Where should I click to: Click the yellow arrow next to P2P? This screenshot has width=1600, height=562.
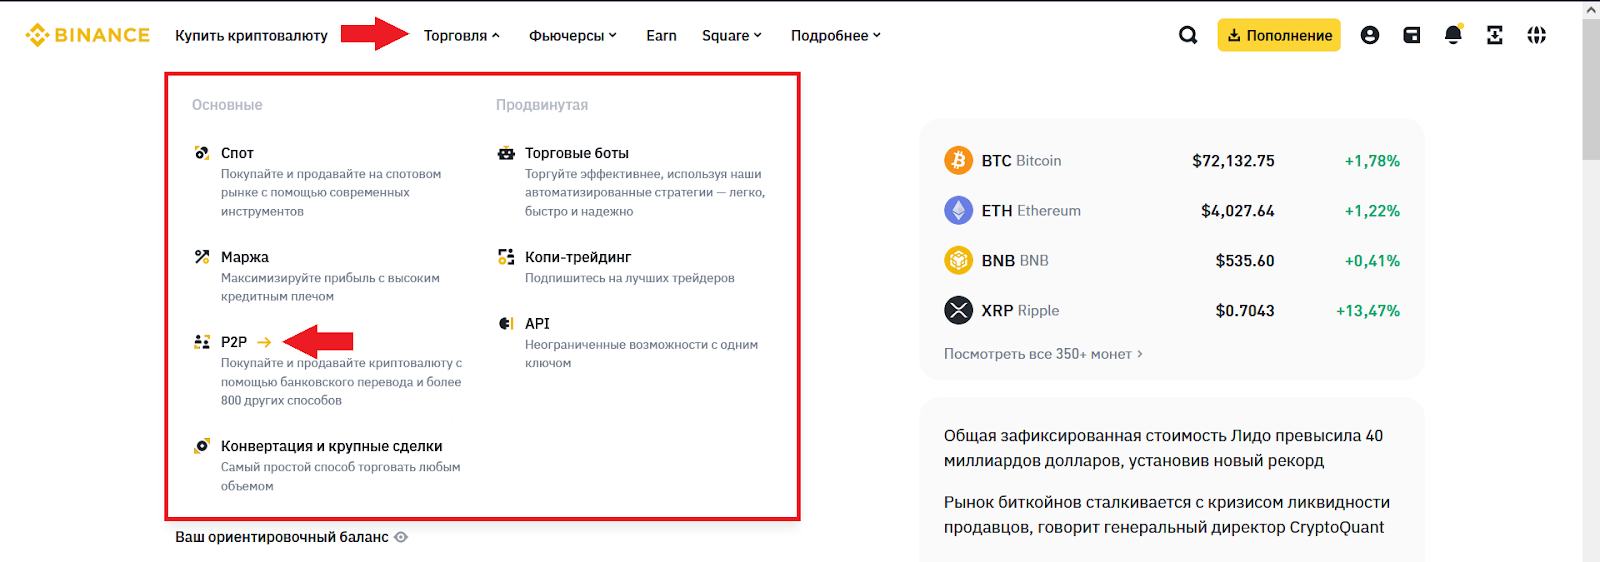[264, 342]
